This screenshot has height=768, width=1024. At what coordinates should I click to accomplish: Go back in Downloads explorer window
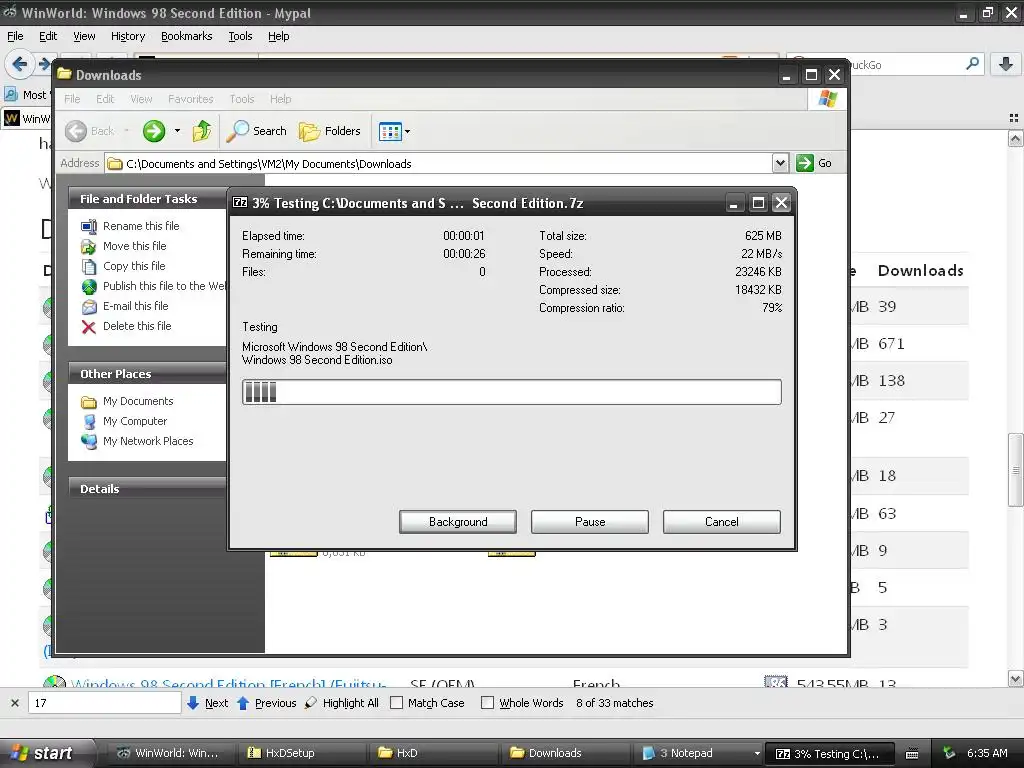point(90,131)
